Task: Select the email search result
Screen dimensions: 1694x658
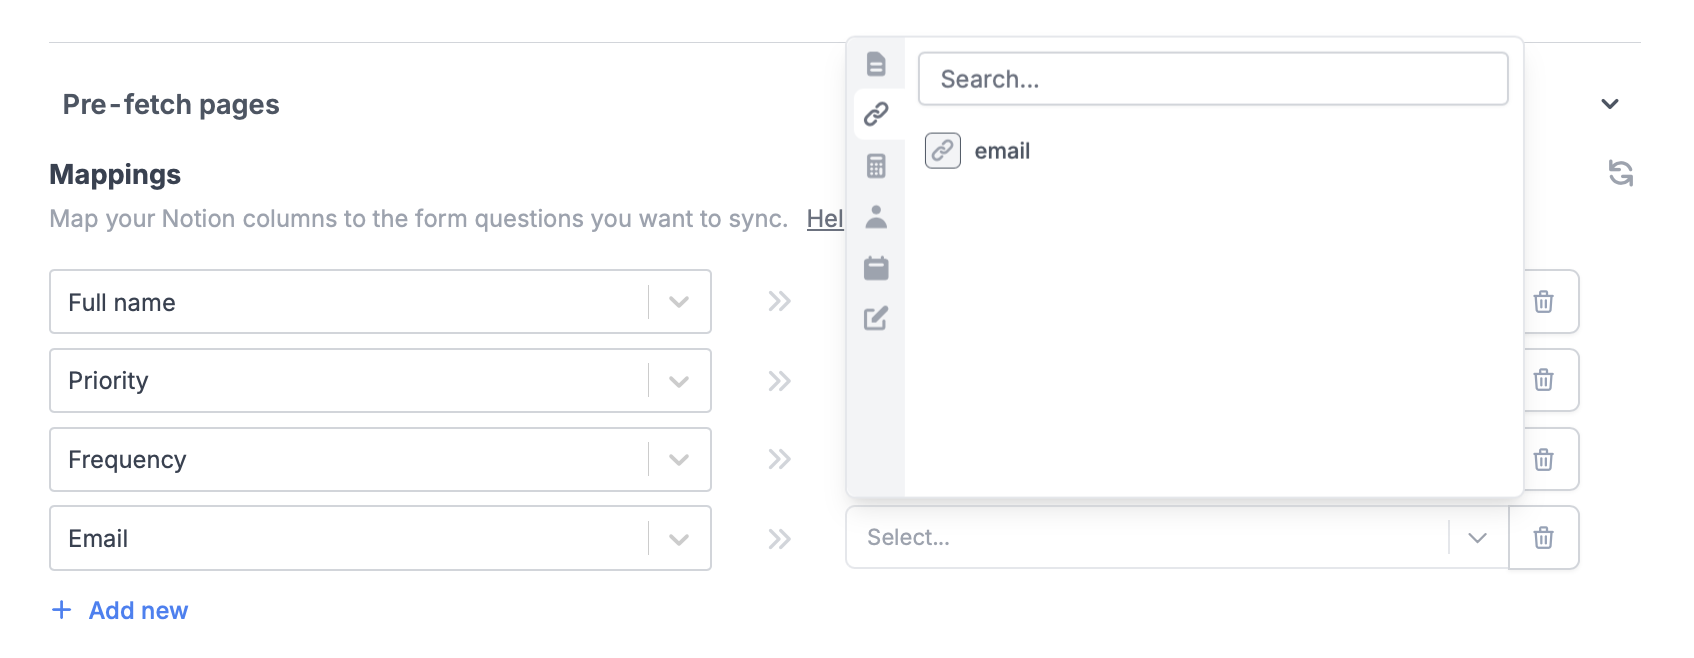Action: click(1003, 150)
